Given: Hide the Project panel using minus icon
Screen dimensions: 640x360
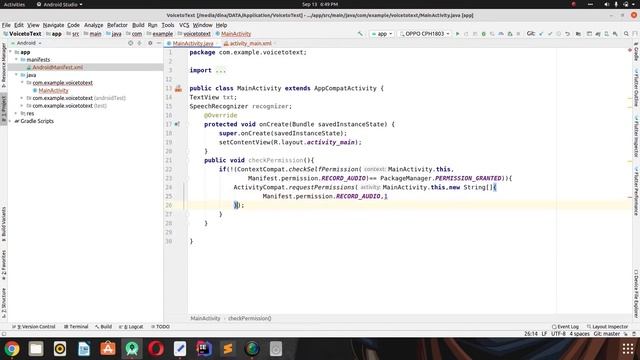Looking at the screenshot, I should pyautogui.click(x=159, y=43).
